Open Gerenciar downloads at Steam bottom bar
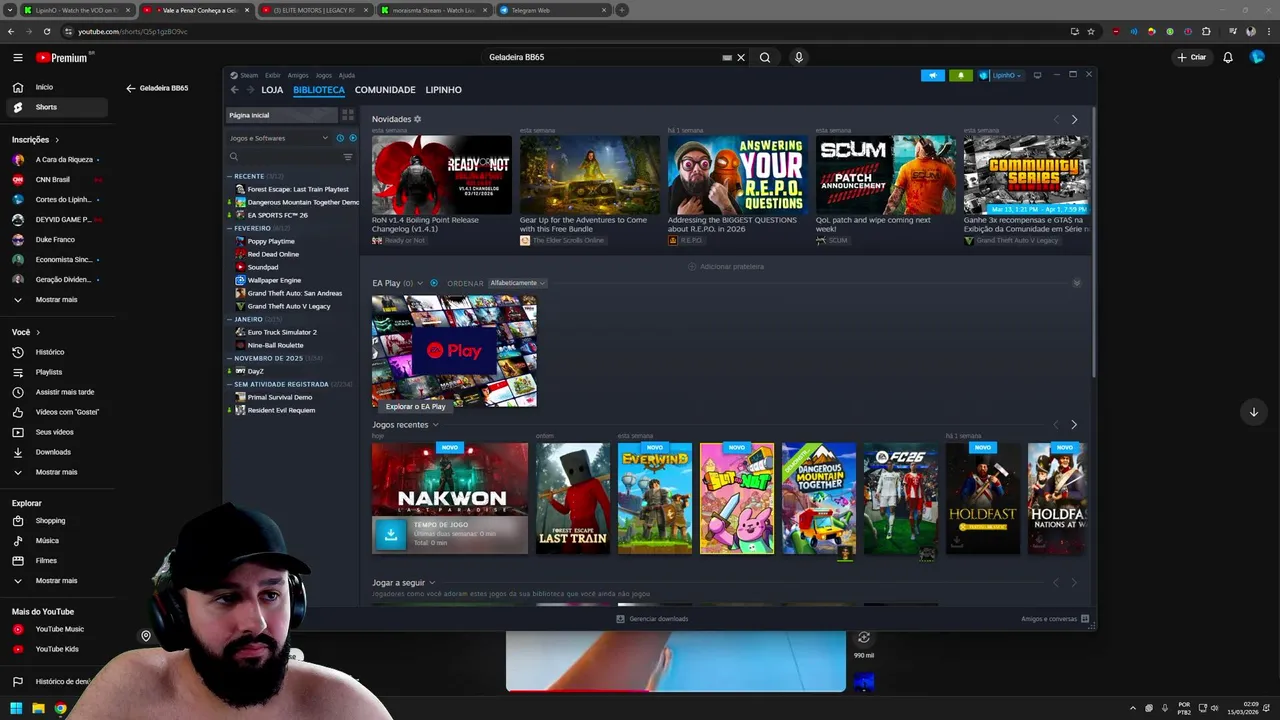 point(652,619)
